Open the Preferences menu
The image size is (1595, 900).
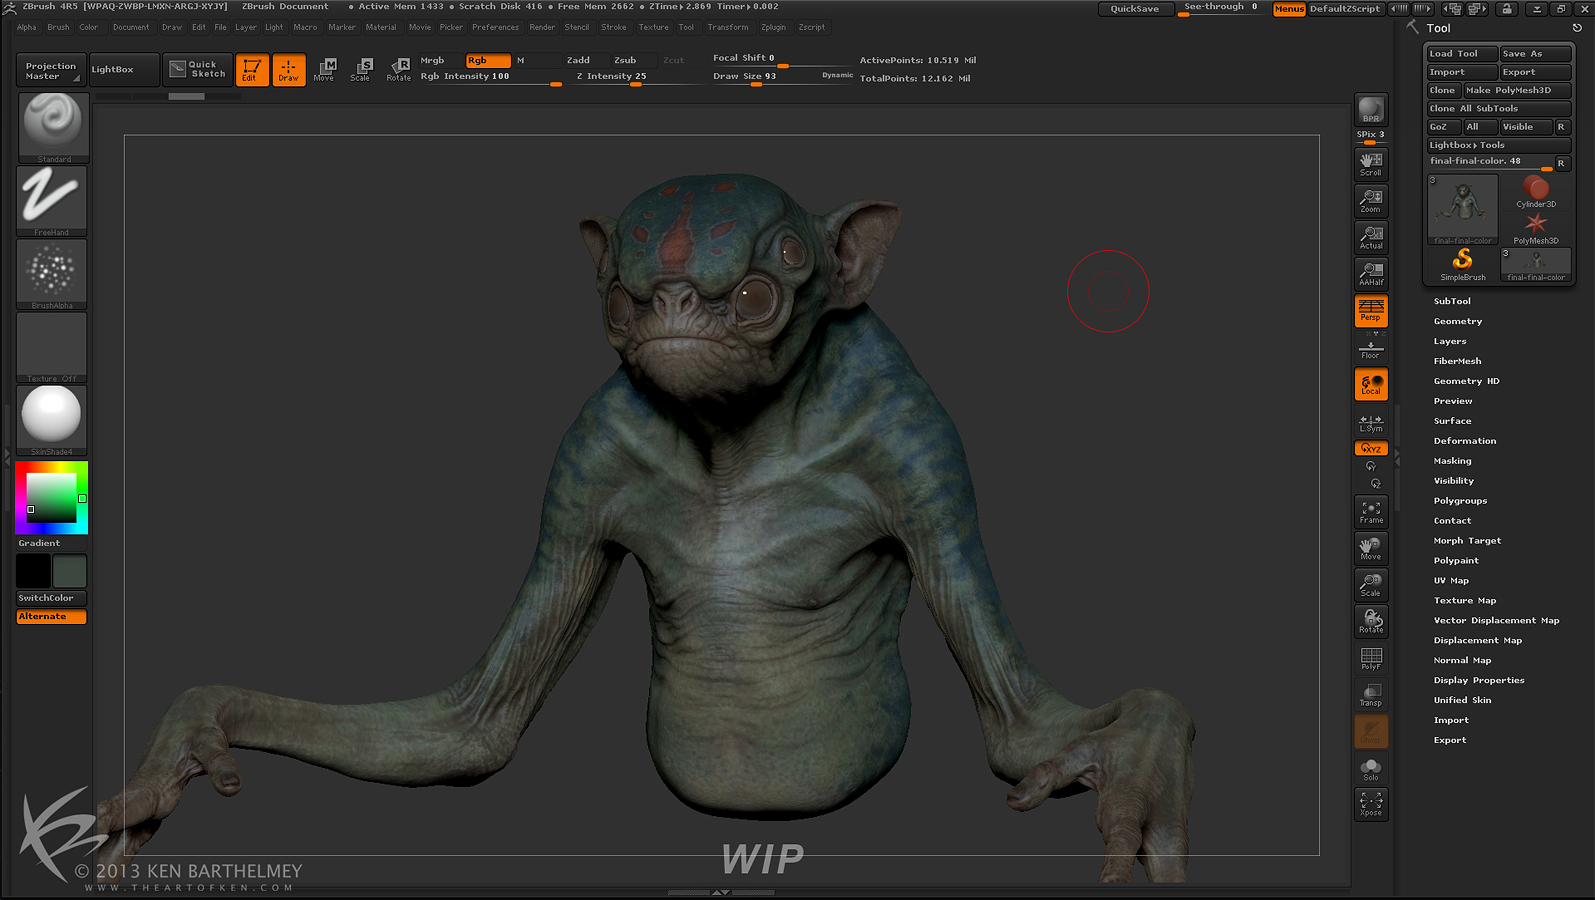click(x=495, y=27)
